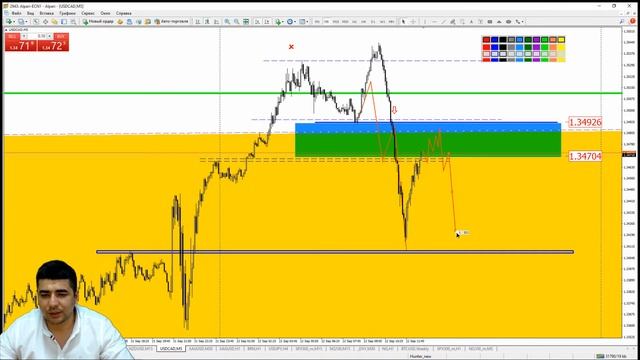This screenshot has width=640, height=360.
Task: Pick the red swatch in top palette row
Action: point(486,40)
